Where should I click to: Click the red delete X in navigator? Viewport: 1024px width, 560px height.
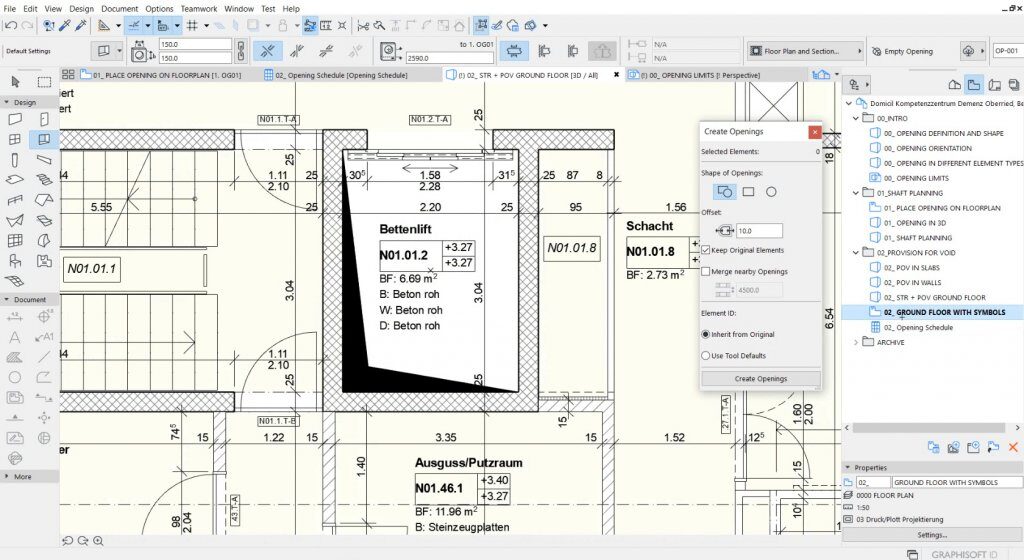click(x=1013, y=447)
